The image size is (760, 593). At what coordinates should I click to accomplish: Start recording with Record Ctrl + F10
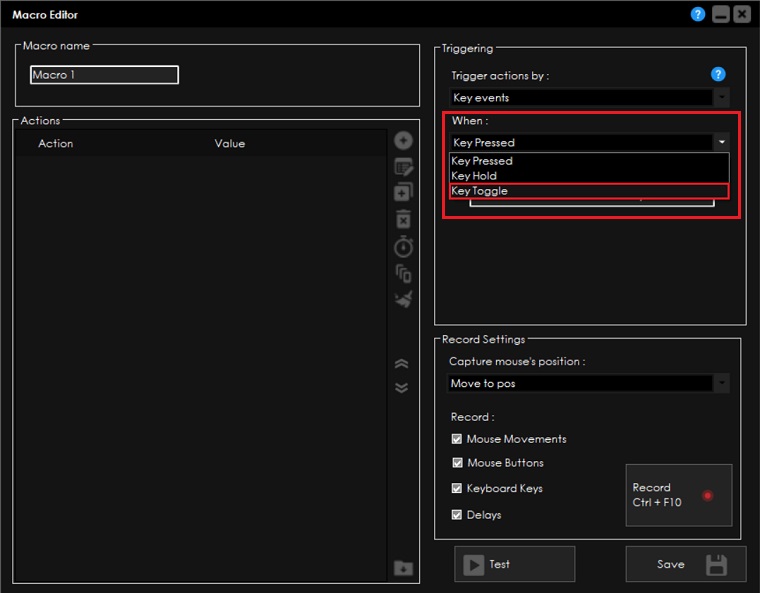click(679, 495)
